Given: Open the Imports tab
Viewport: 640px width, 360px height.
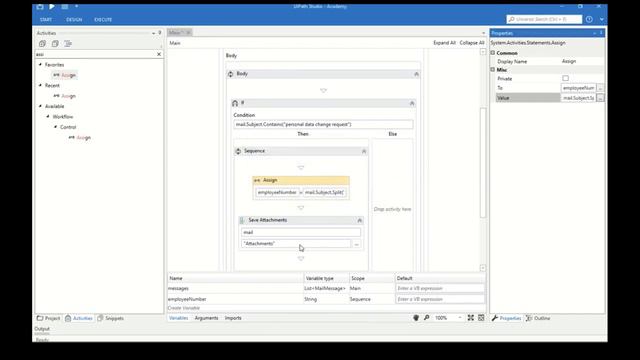Looking at the screenshot, I should pos(233,318).
